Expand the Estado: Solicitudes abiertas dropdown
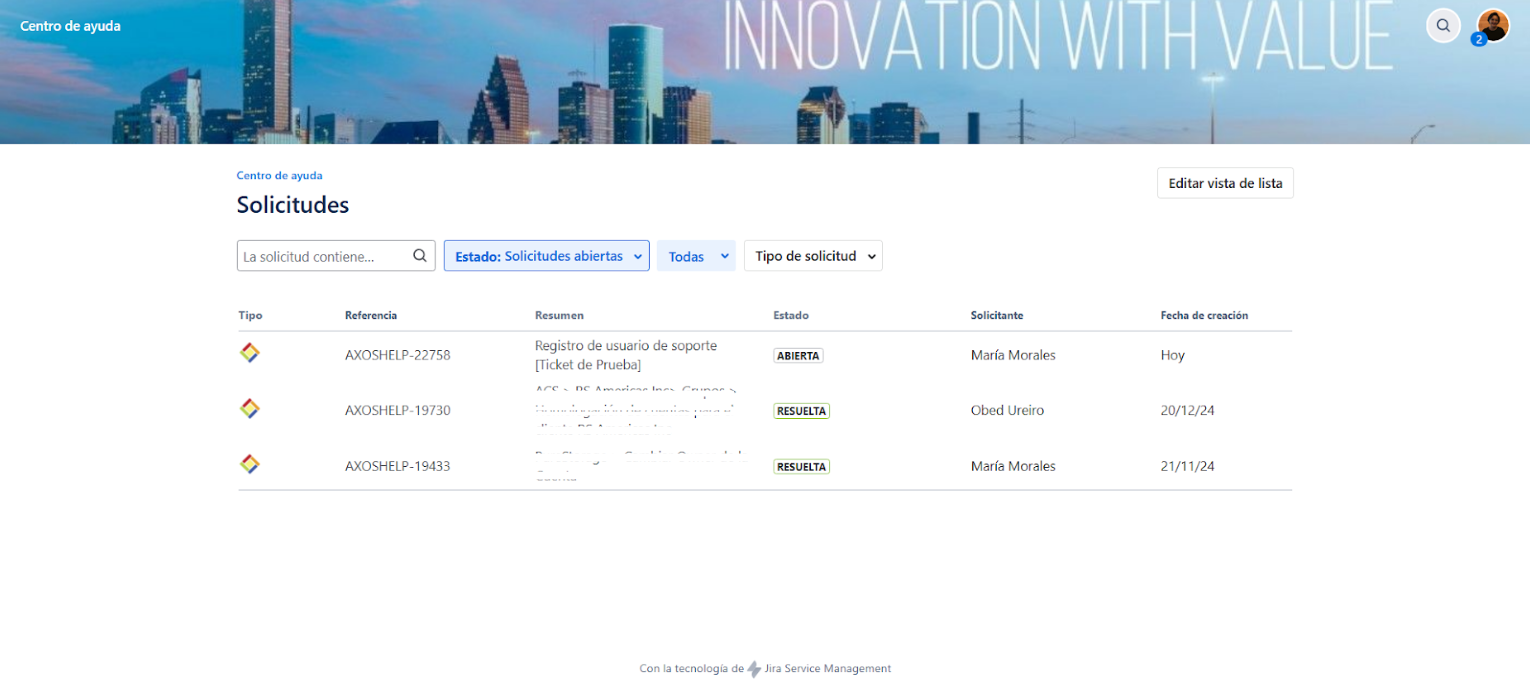Viewport: 1530px width, 696px height. 546,256
